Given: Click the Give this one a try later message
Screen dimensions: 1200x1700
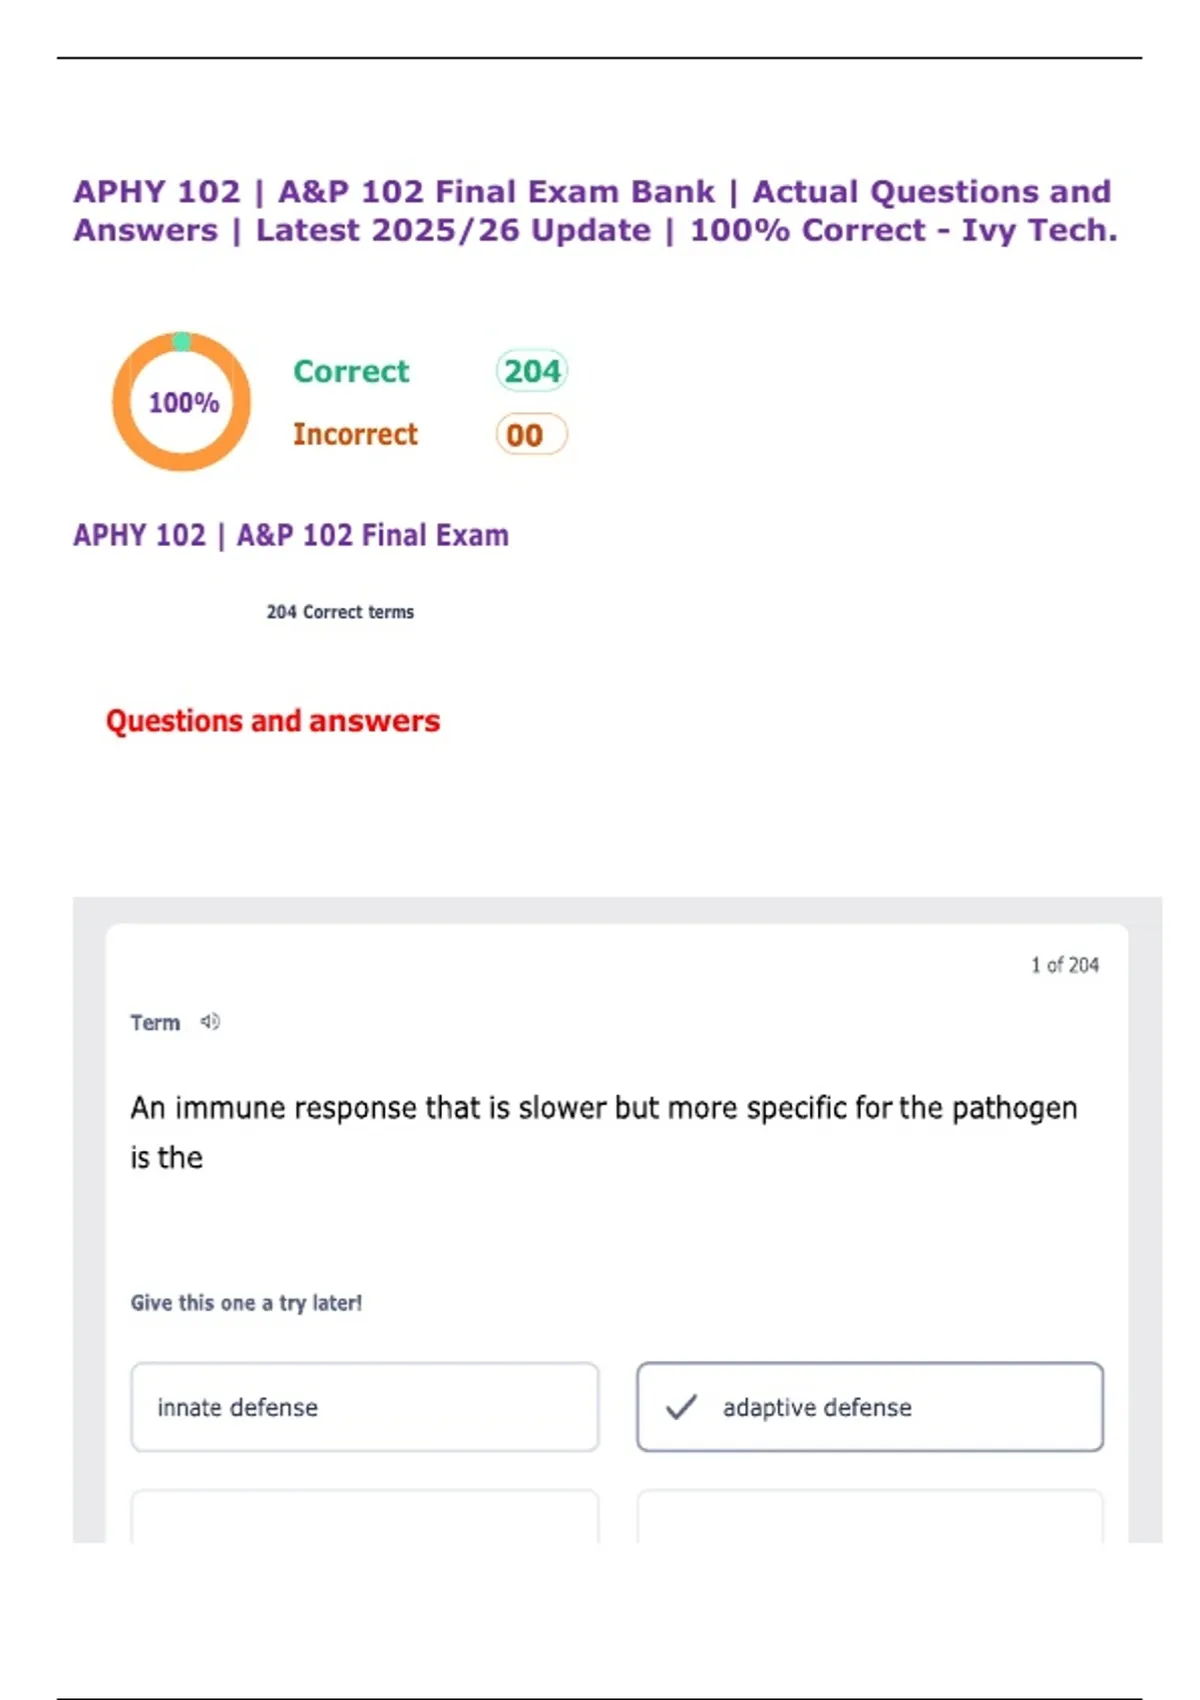Looking at the screenshot, I should click(246, 1303).
